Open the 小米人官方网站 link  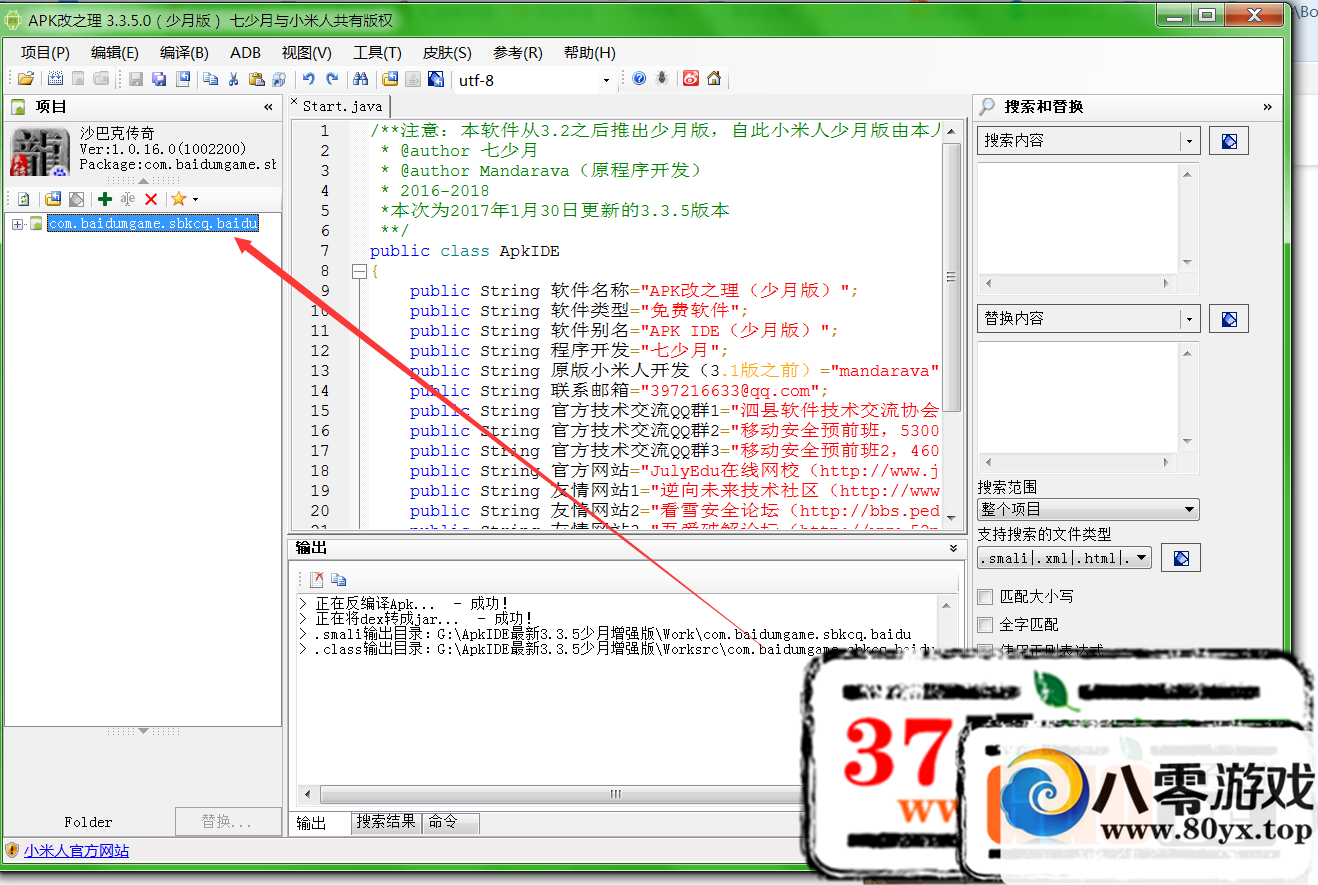click(76, 851)
